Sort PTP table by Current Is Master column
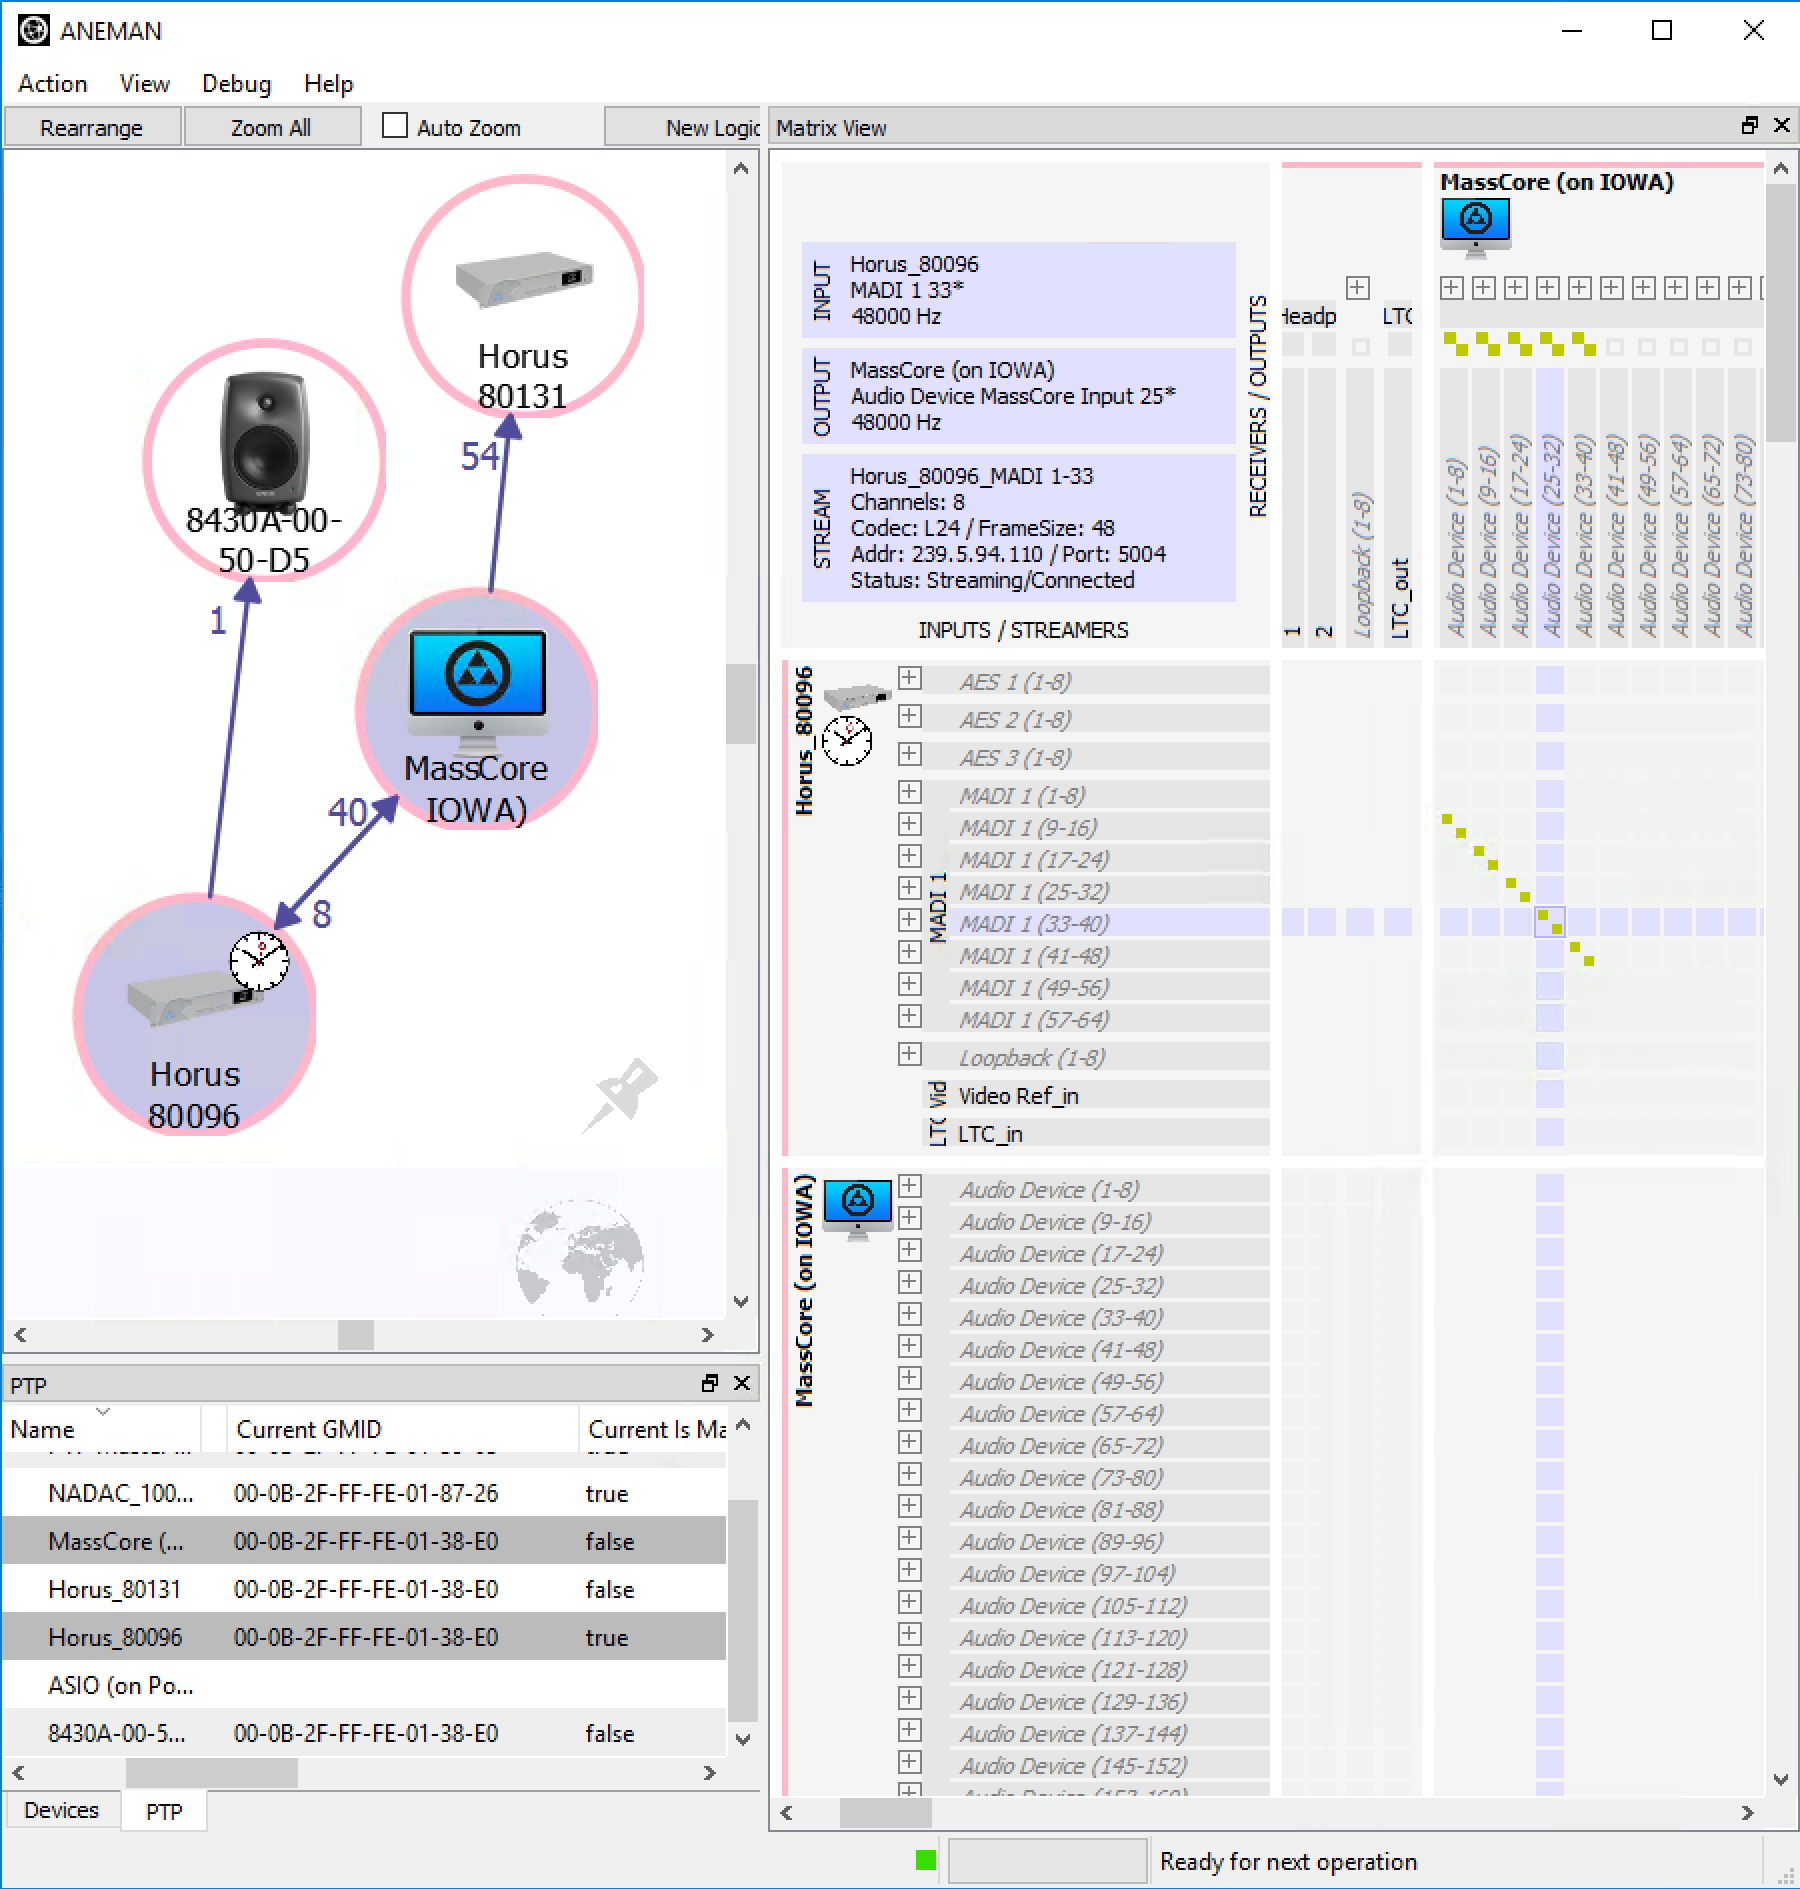This screenshot has width=1800, height=1889. tap(653, 1429)
